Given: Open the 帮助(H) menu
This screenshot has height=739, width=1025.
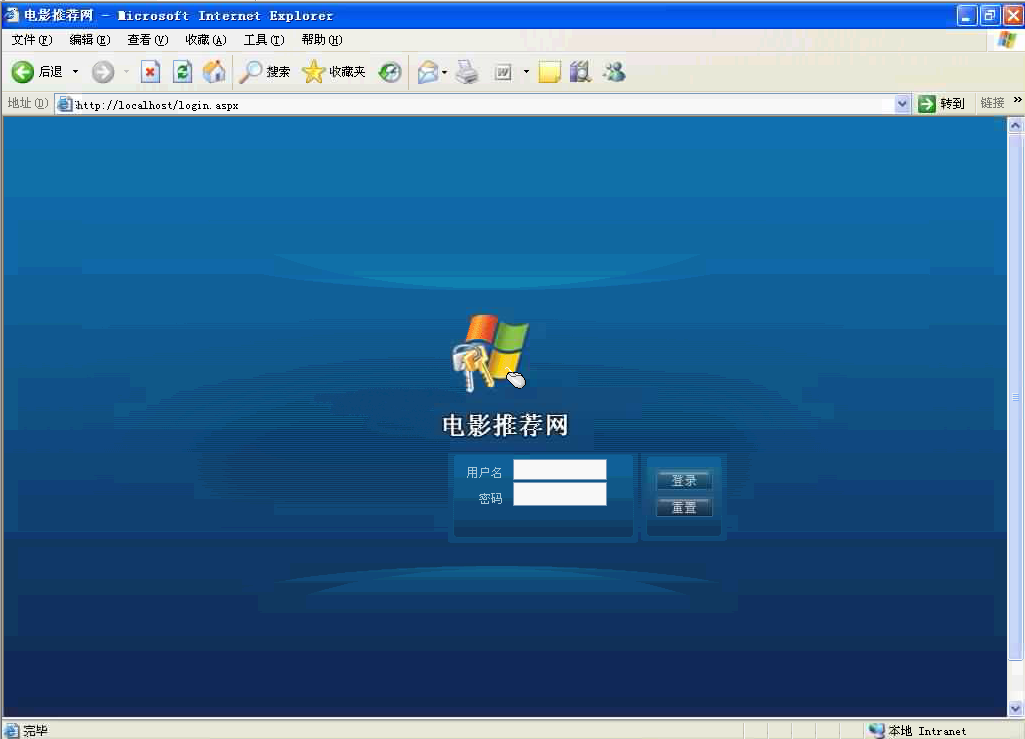Looking at the screenshot, I should [x=322, y=40].
